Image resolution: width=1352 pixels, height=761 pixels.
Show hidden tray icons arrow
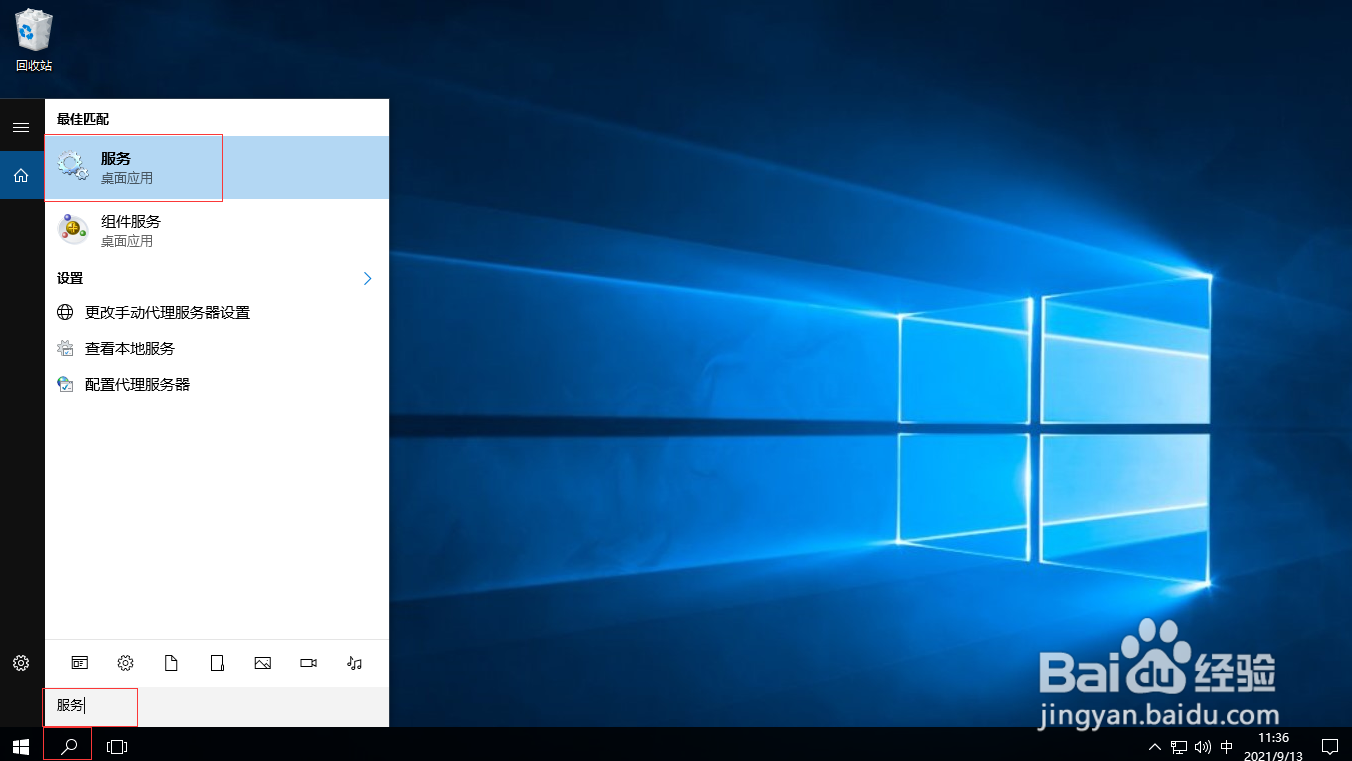tap(1155, 746)
